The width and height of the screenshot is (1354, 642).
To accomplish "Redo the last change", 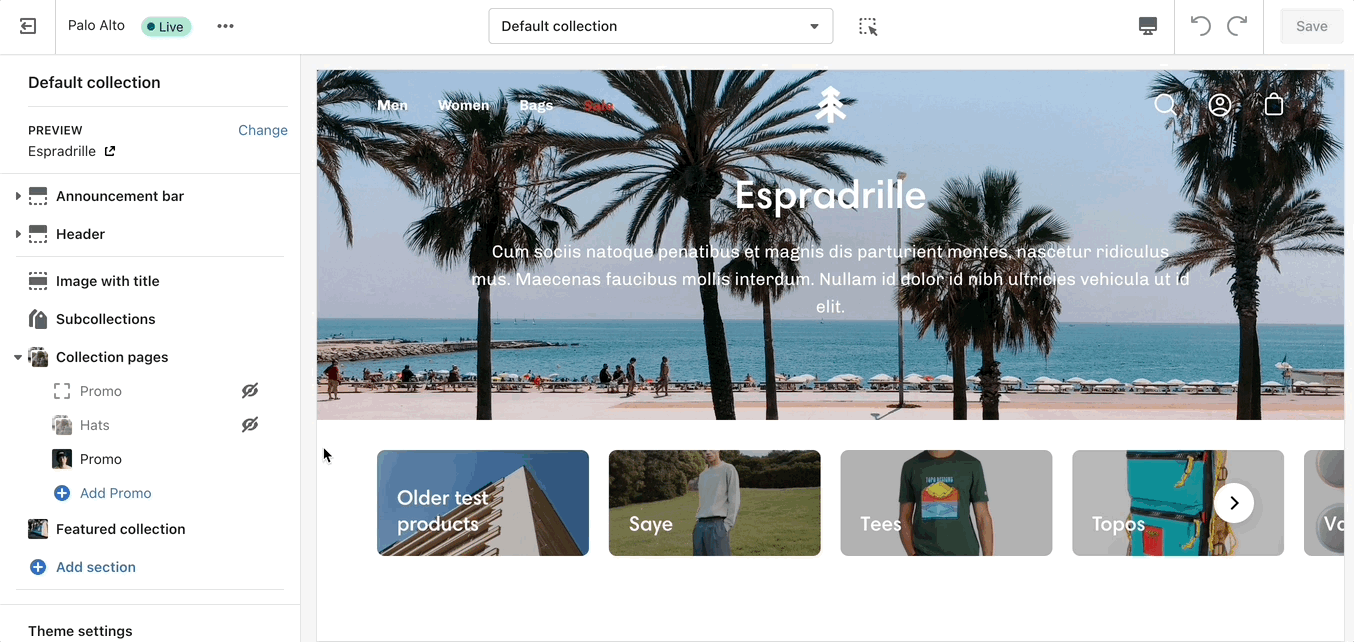I will click(x=1237, y=26).
